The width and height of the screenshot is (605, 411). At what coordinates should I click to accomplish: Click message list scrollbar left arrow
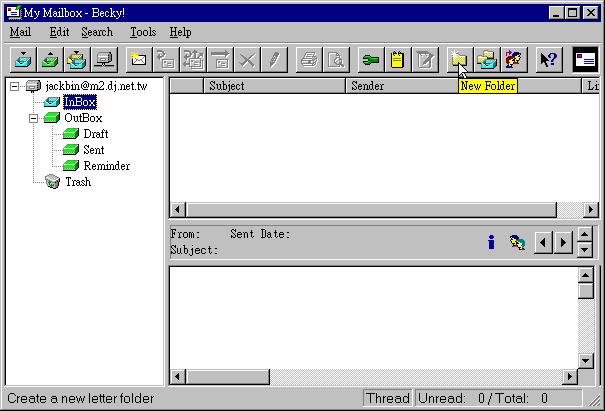[177, 210]
